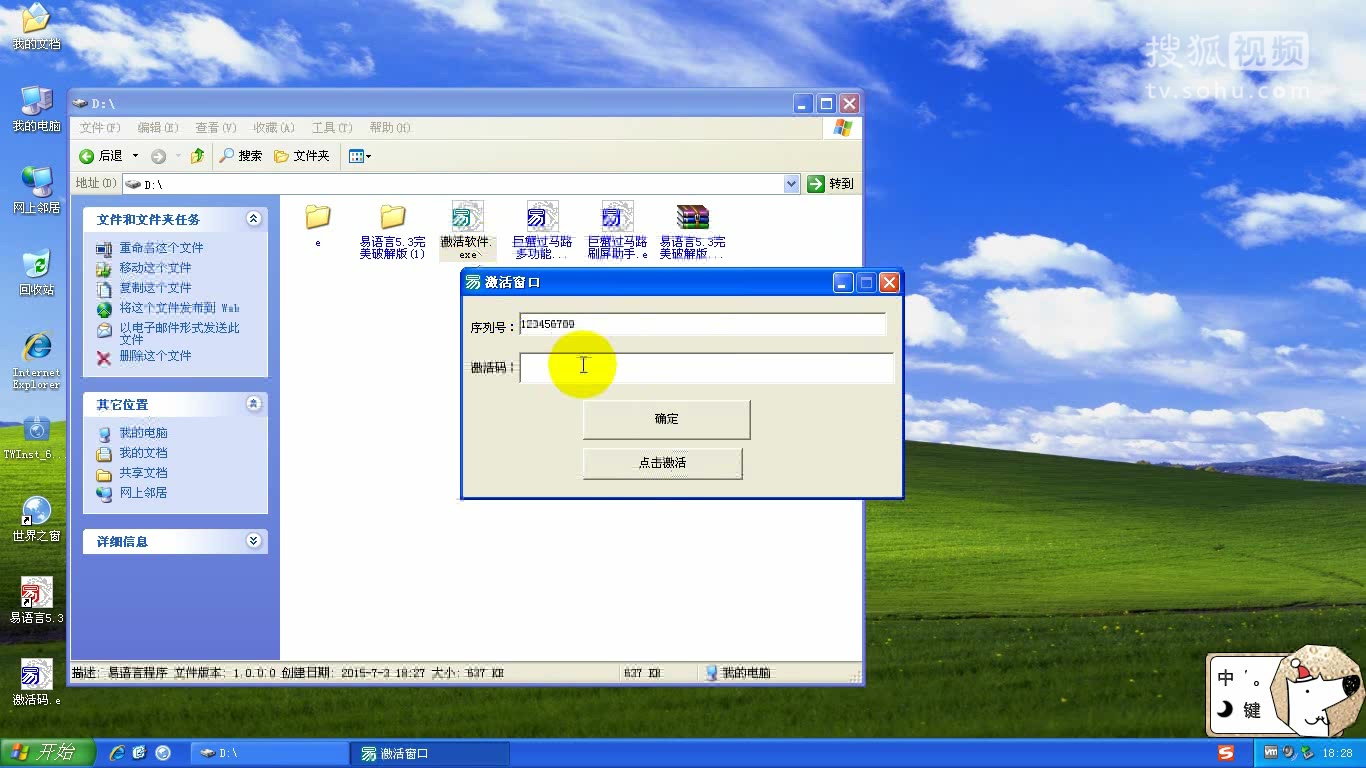Click the 激活码 activation code field
Image resolution: width=1366 pixels, height=768 pixels.
point(706,367)
